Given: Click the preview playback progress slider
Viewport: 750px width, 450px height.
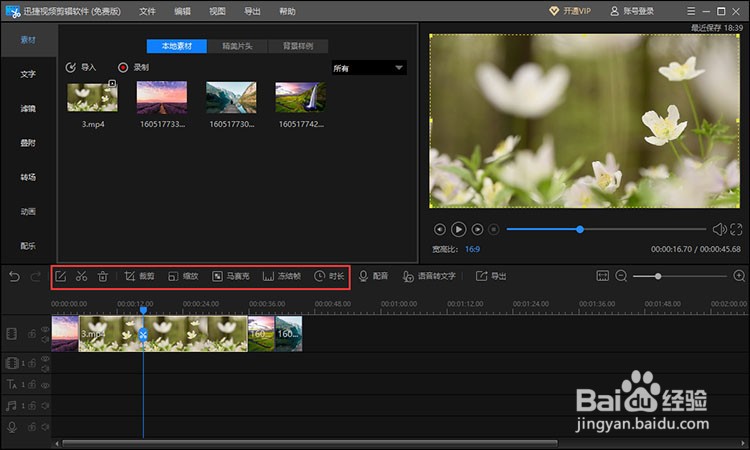Looking at the screenshot, I should pos(606,230).
